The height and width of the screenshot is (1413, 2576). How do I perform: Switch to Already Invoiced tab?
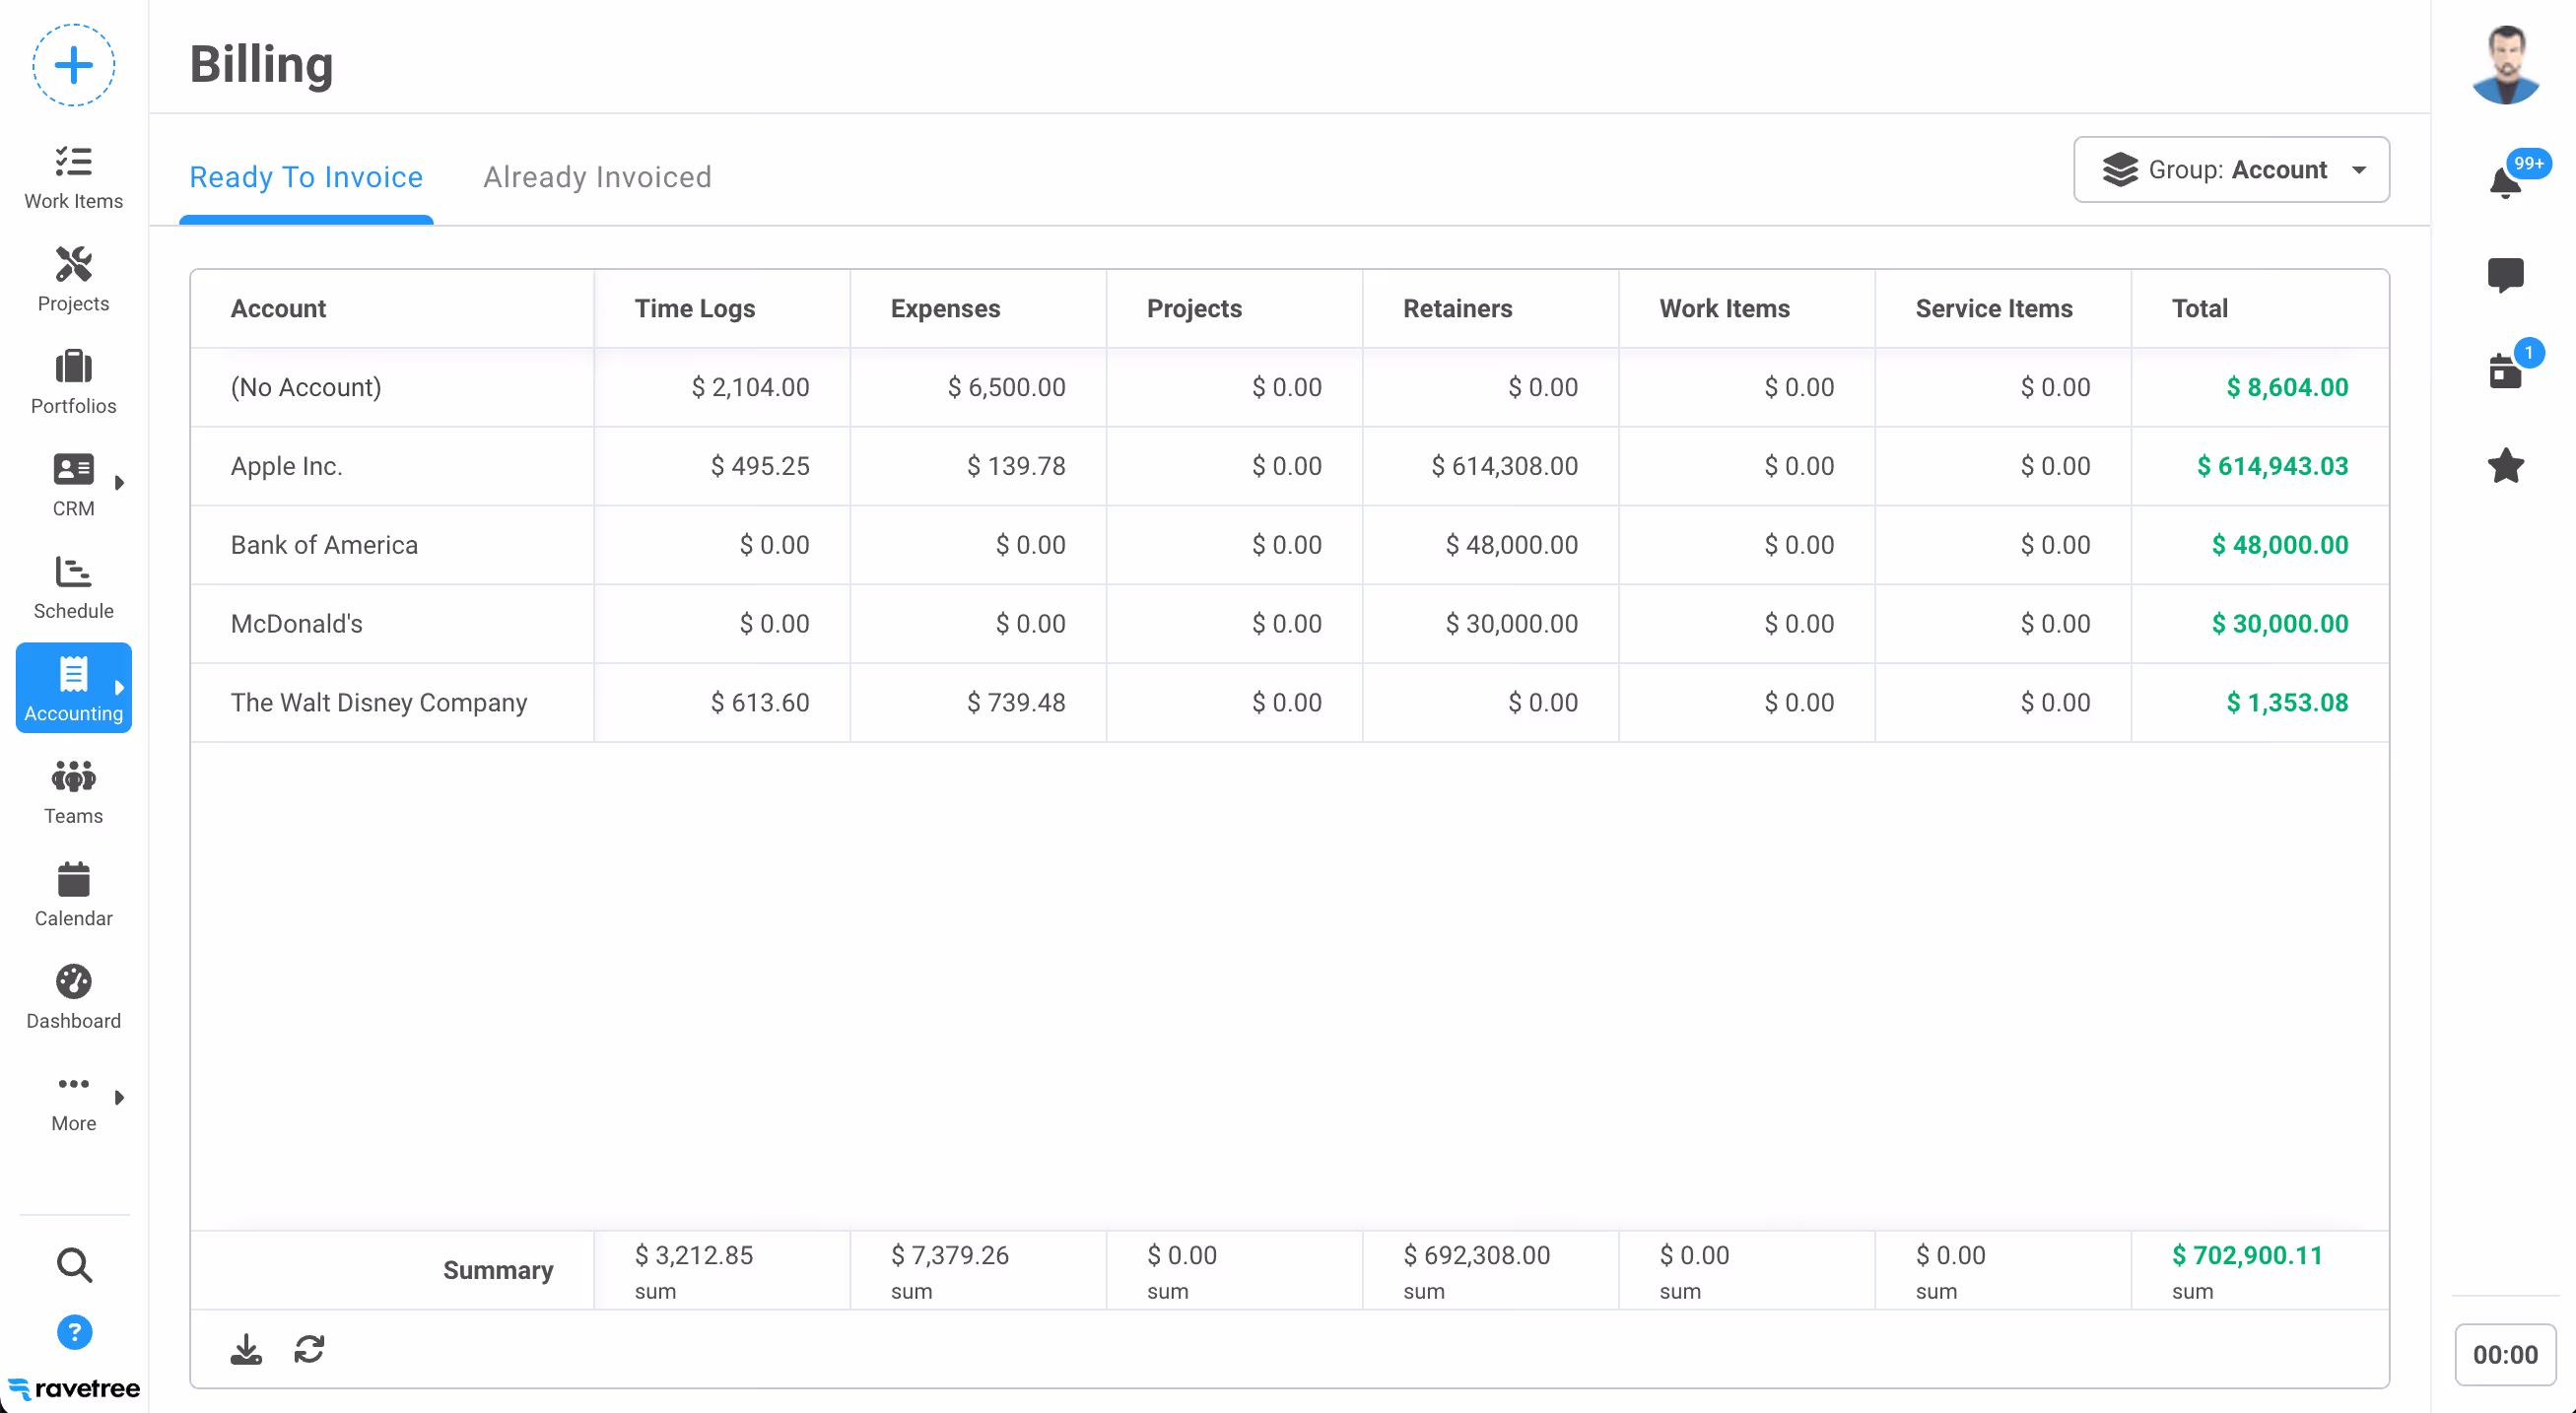click(597, 177)
